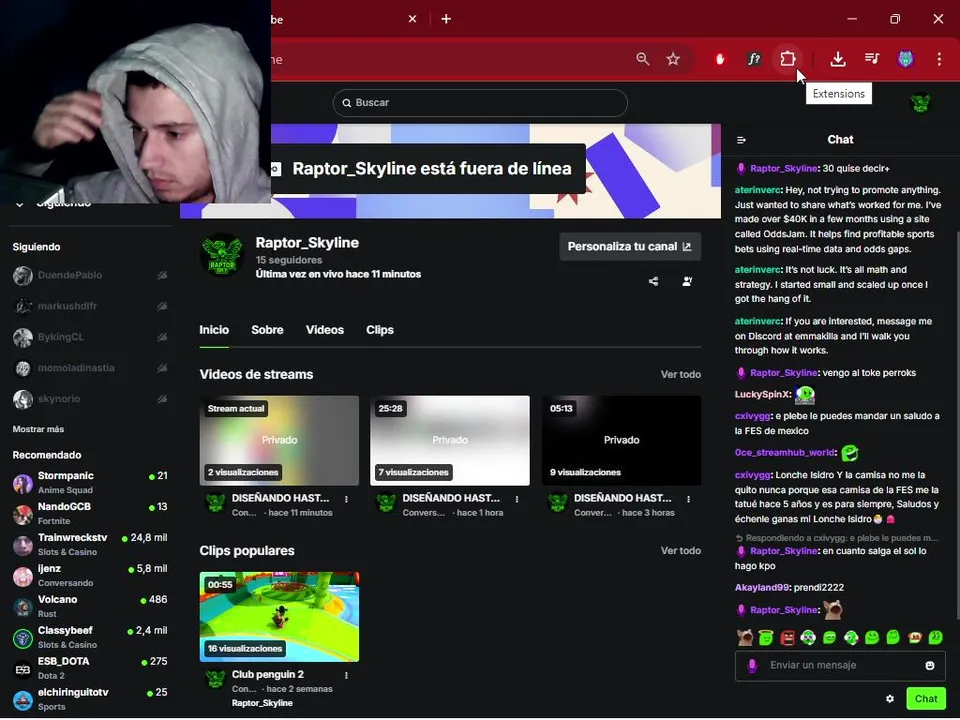Click the chat panel scrollbar

[x=956, y=426]
